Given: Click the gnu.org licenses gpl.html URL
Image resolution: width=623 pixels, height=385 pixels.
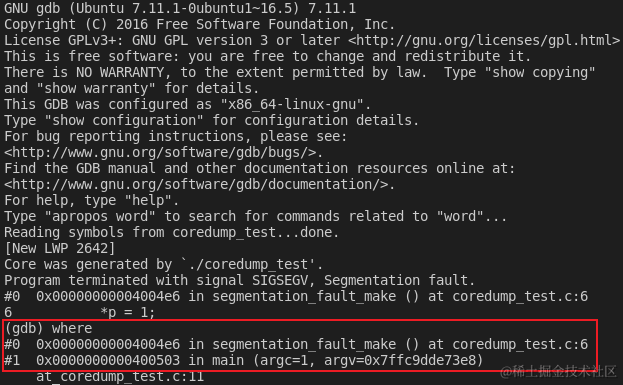Looking at the screenshot, I should [484, 40].
